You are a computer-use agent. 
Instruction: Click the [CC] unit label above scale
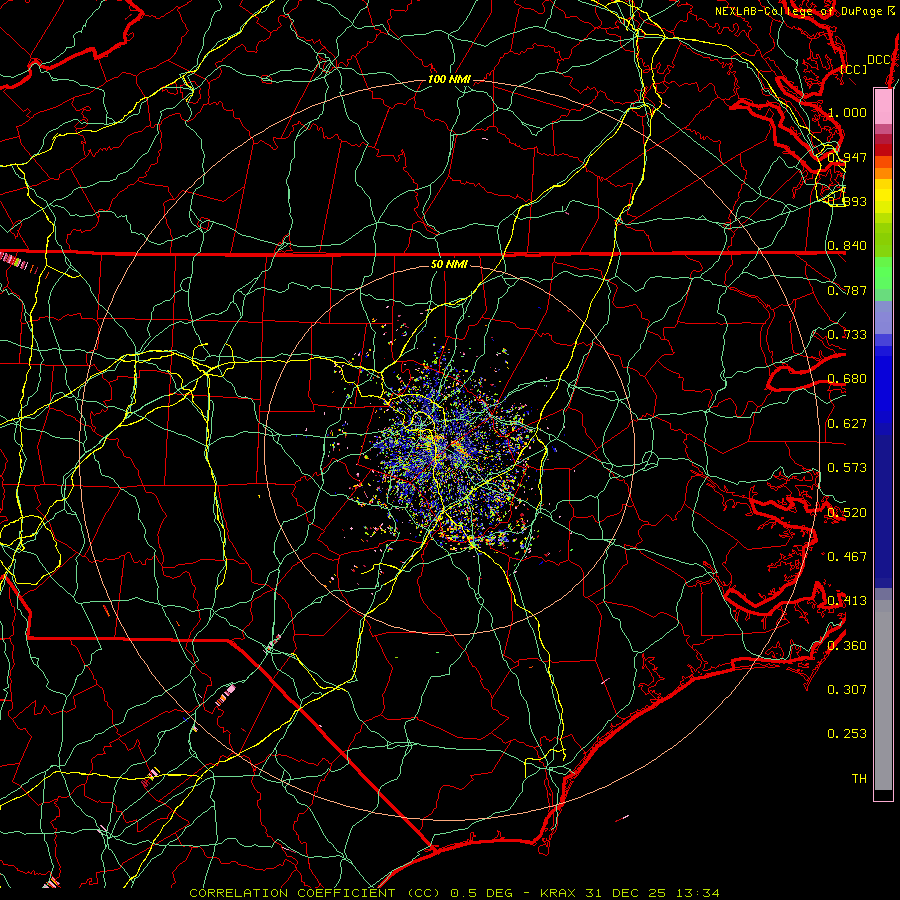[x=854, y=69]
